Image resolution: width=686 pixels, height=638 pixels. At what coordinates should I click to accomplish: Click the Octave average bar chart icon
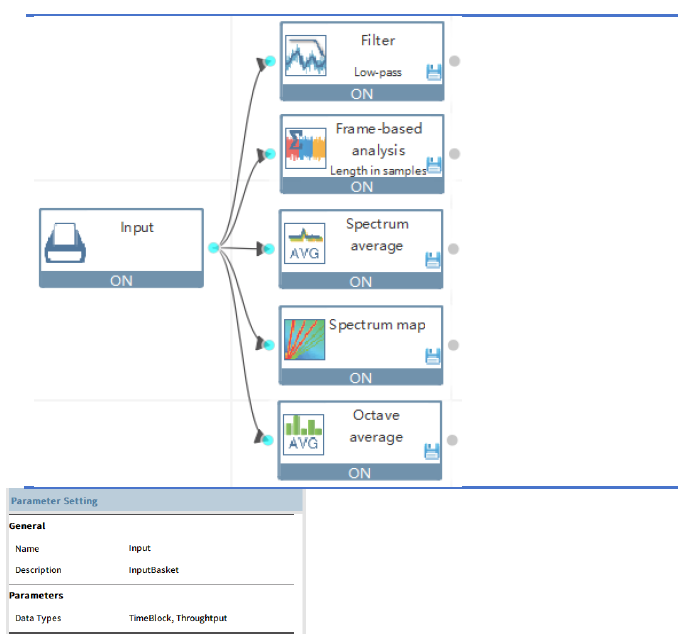303,435
